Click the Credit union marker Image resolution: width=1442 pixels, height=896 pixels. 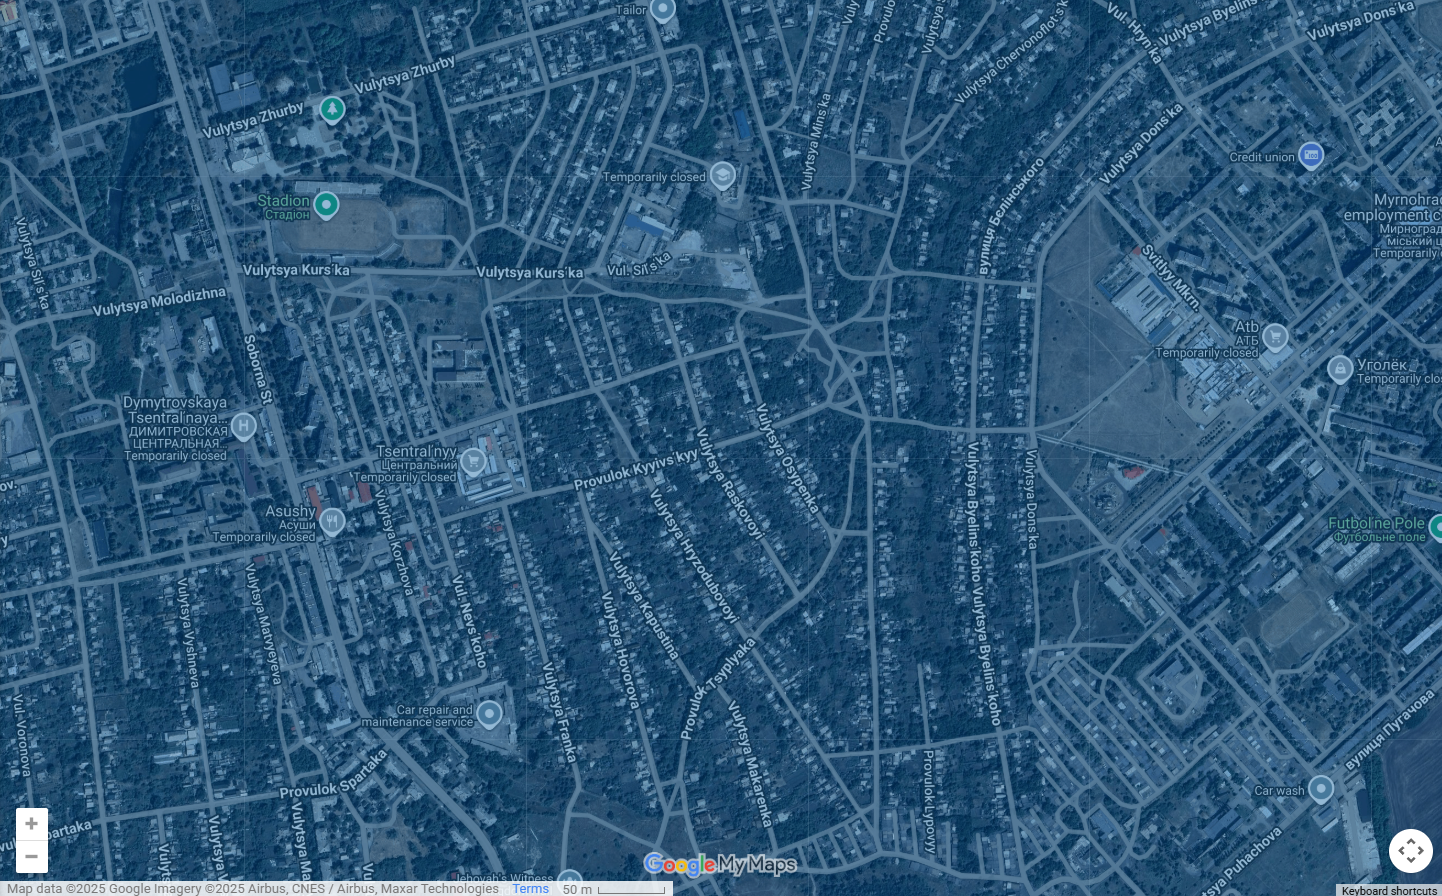(1310, 156)
